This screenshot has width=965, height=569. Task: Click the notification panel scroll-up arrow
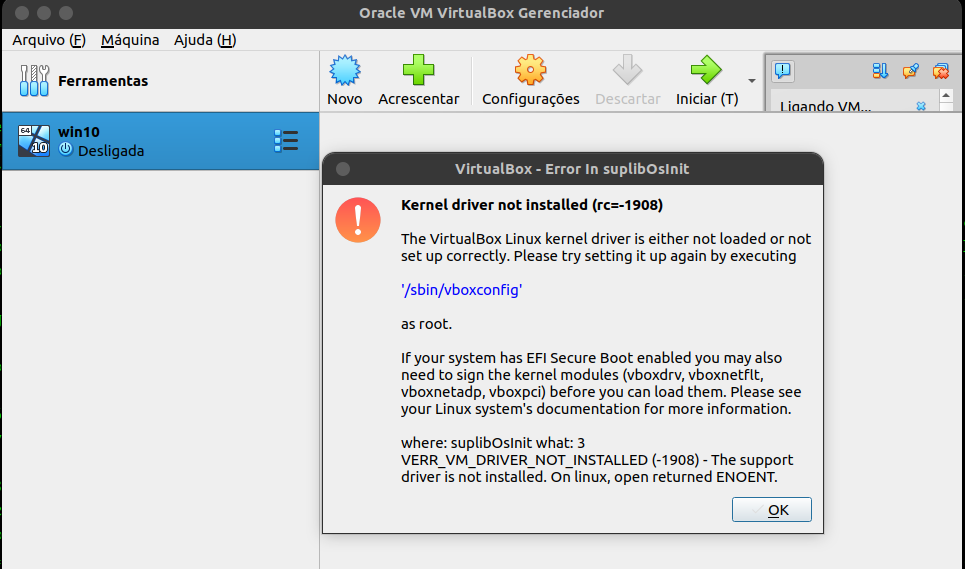[x=946, y=95]
